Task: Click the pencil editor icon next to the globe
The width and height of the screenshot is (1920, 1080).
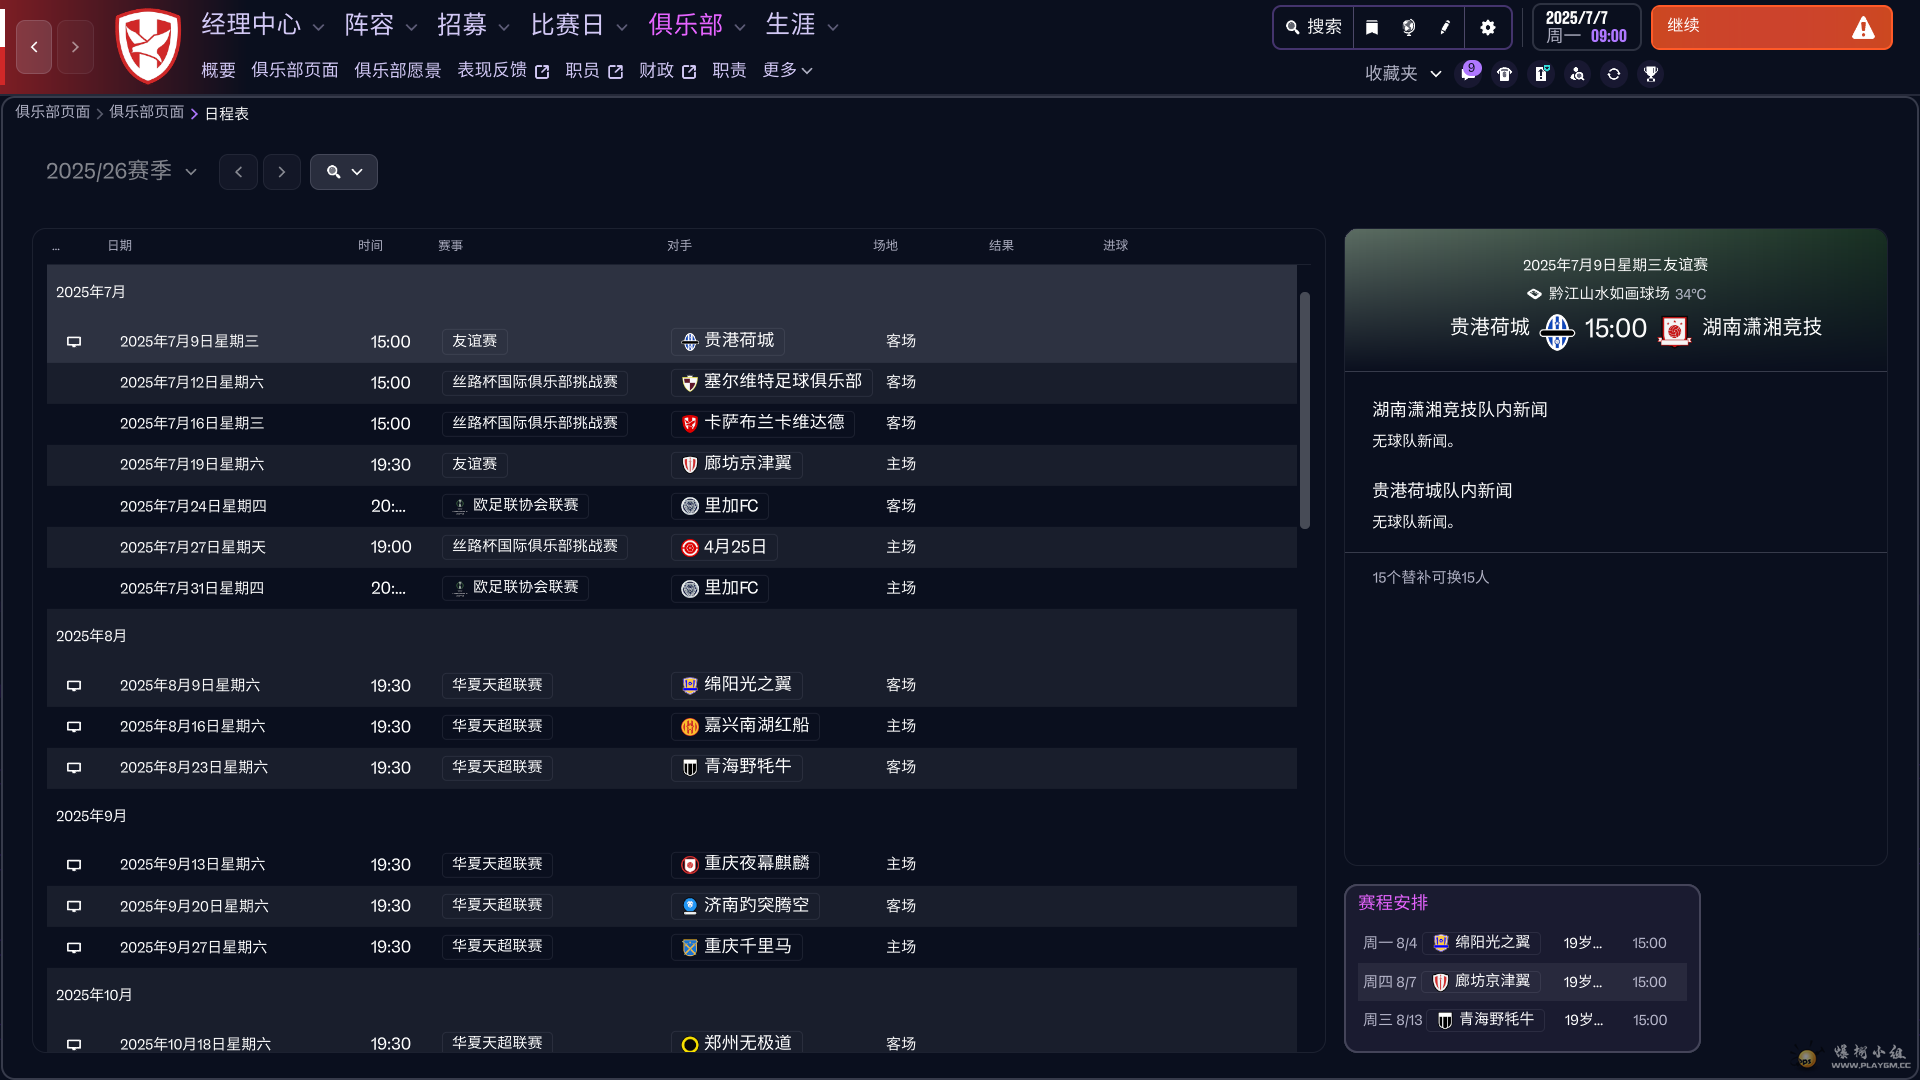Action: coord(1445,27)
